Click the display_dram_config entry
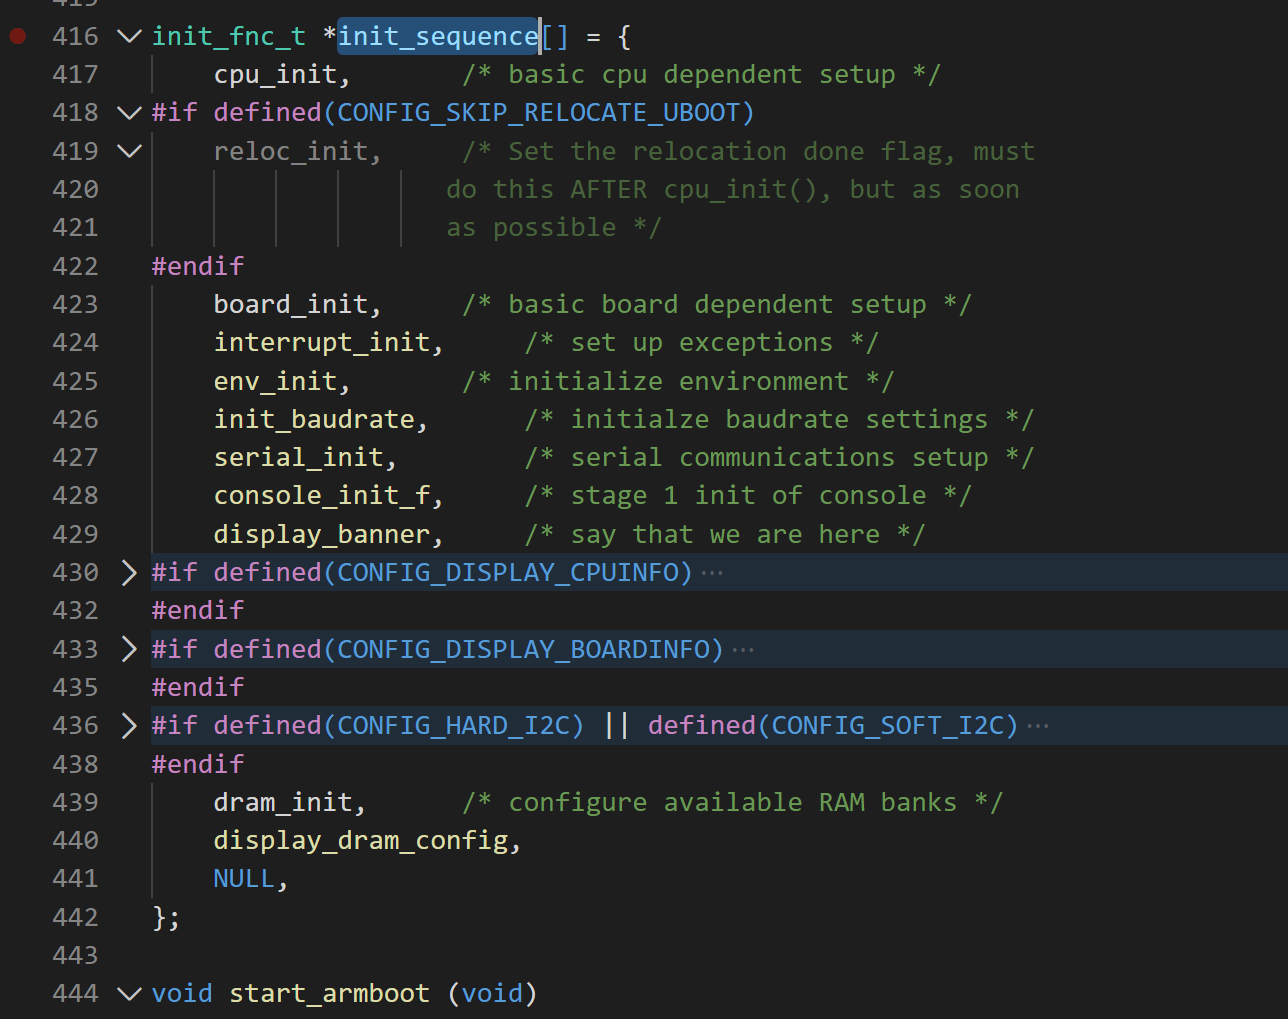The width and height of the screenshot is (1288, 1019). tap(361, 840)
